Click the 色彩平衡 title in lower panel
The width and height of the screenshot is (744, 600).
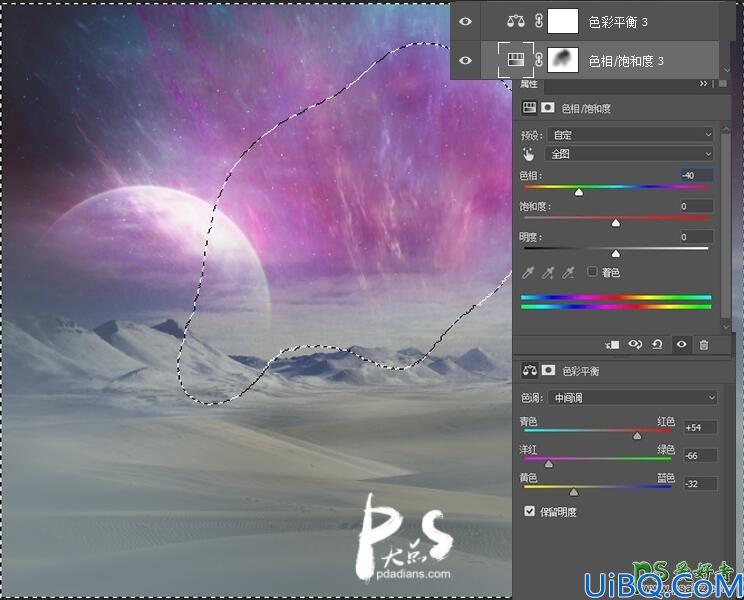click(x=580, y=371)
